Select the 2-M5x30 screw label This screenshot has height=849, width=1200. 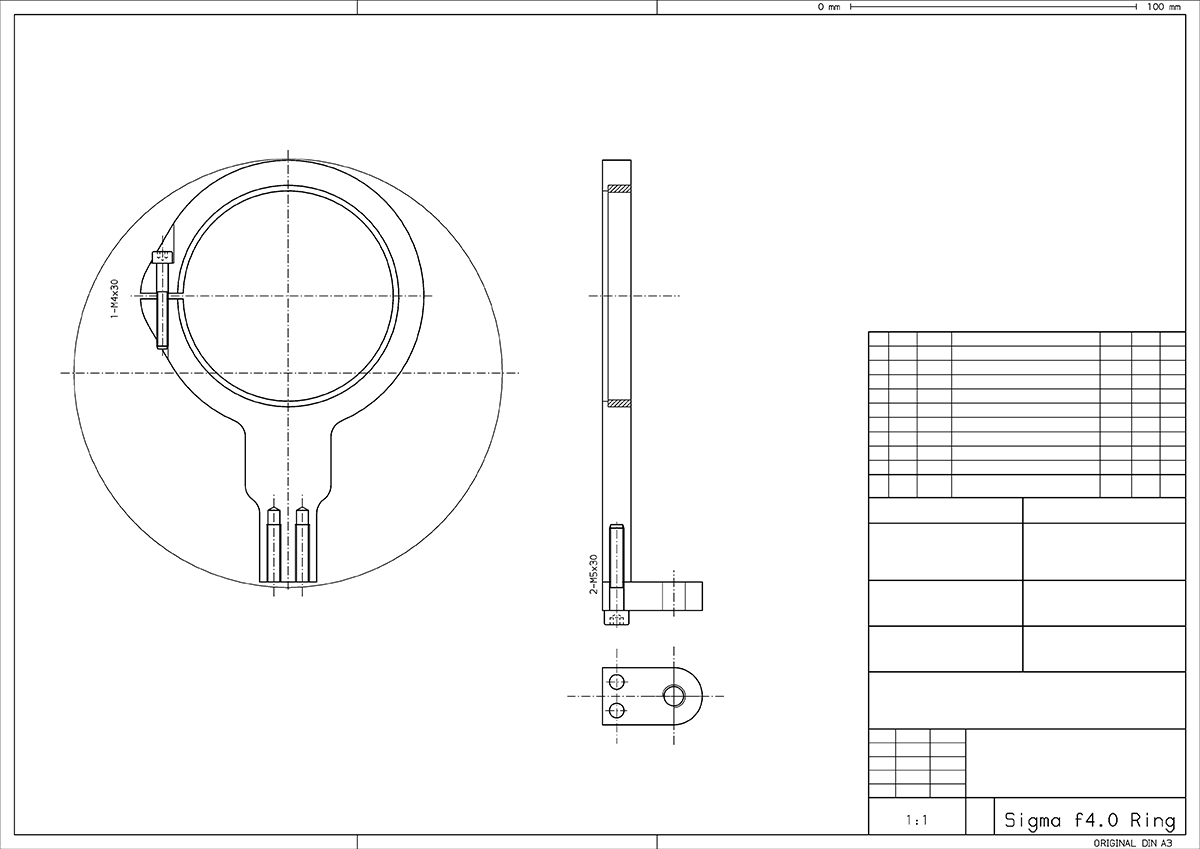593,574
